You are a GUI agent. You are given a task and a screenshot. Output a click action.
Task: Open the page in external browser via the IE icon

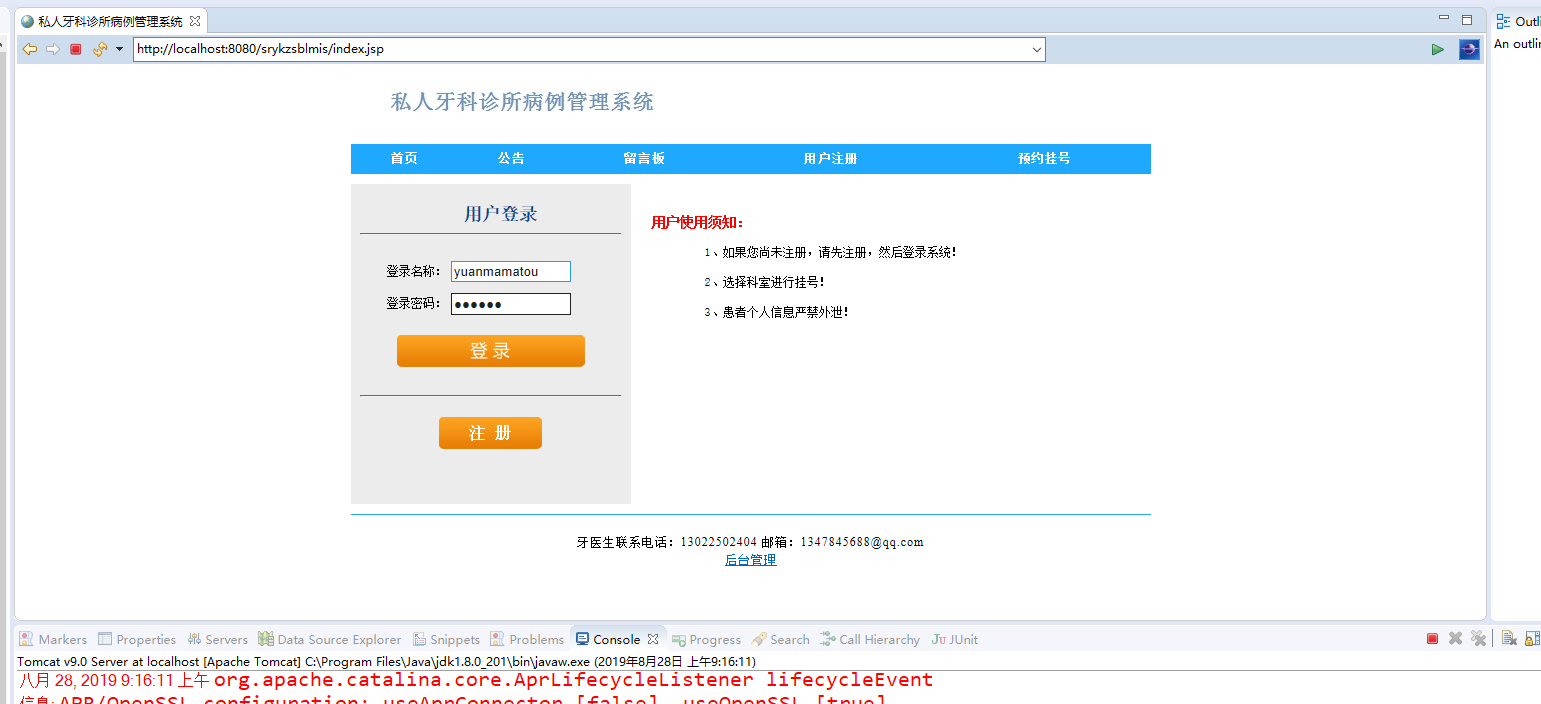pos(1469,48)
